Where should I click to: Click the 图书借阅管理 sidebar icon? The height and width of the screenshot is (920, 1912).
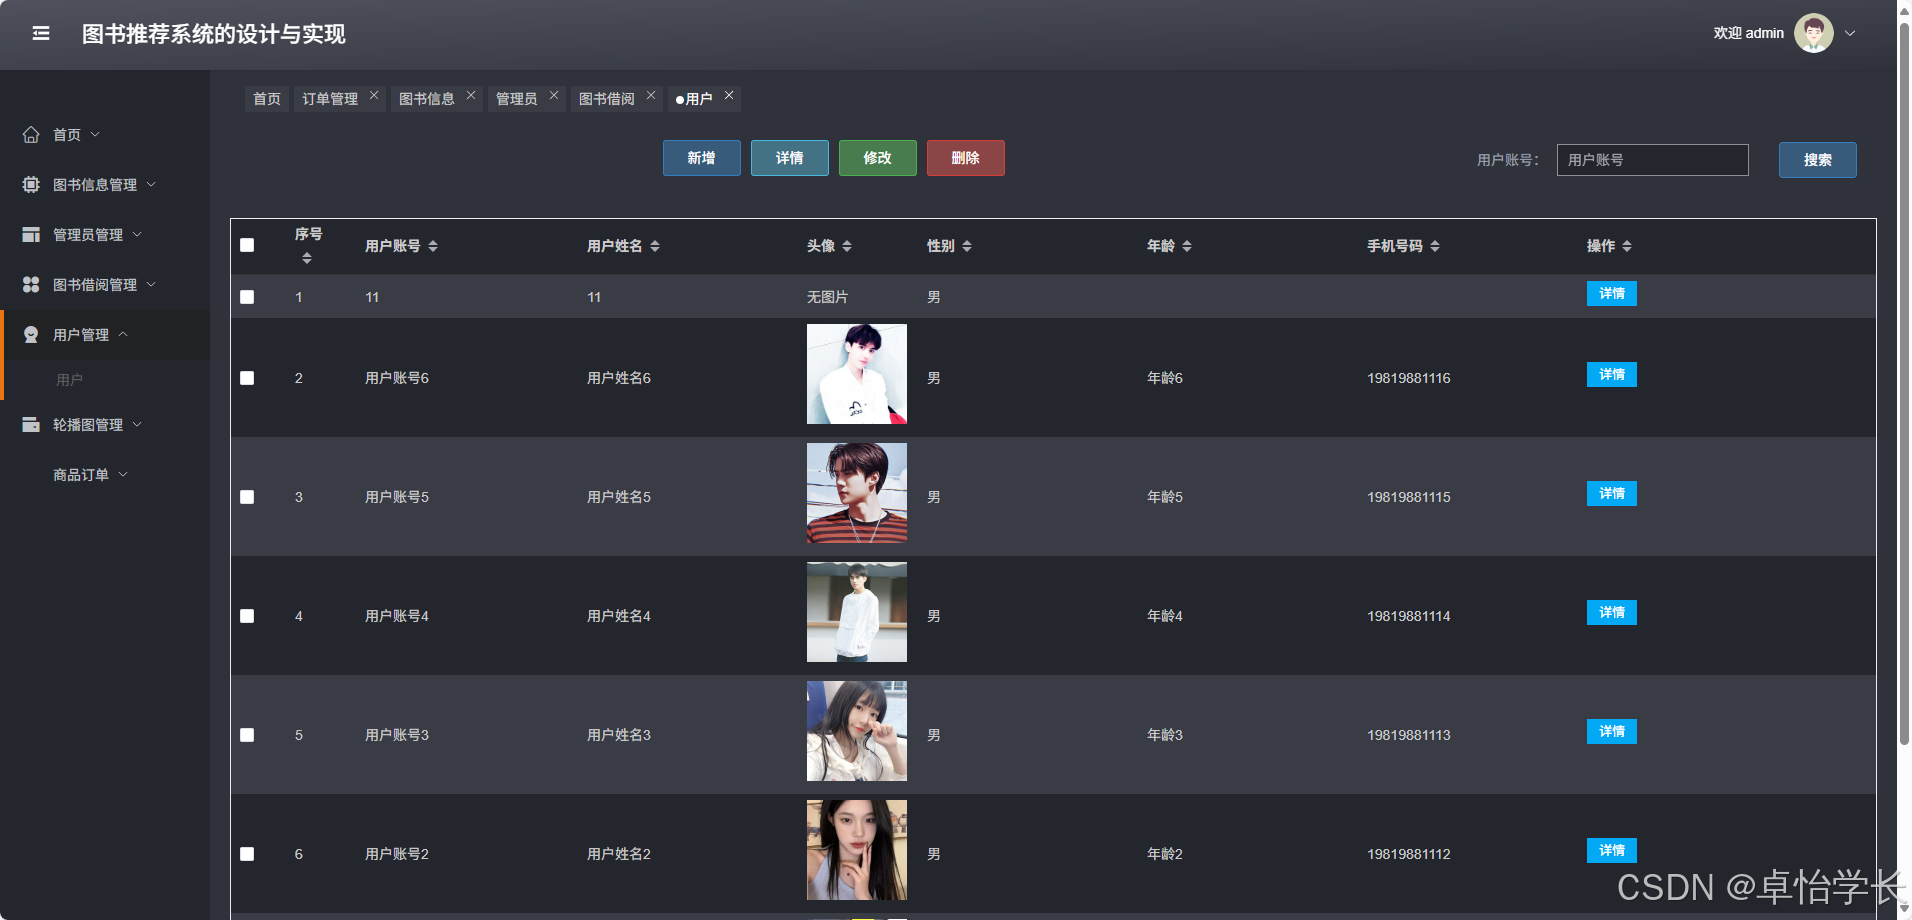point(31,285)
